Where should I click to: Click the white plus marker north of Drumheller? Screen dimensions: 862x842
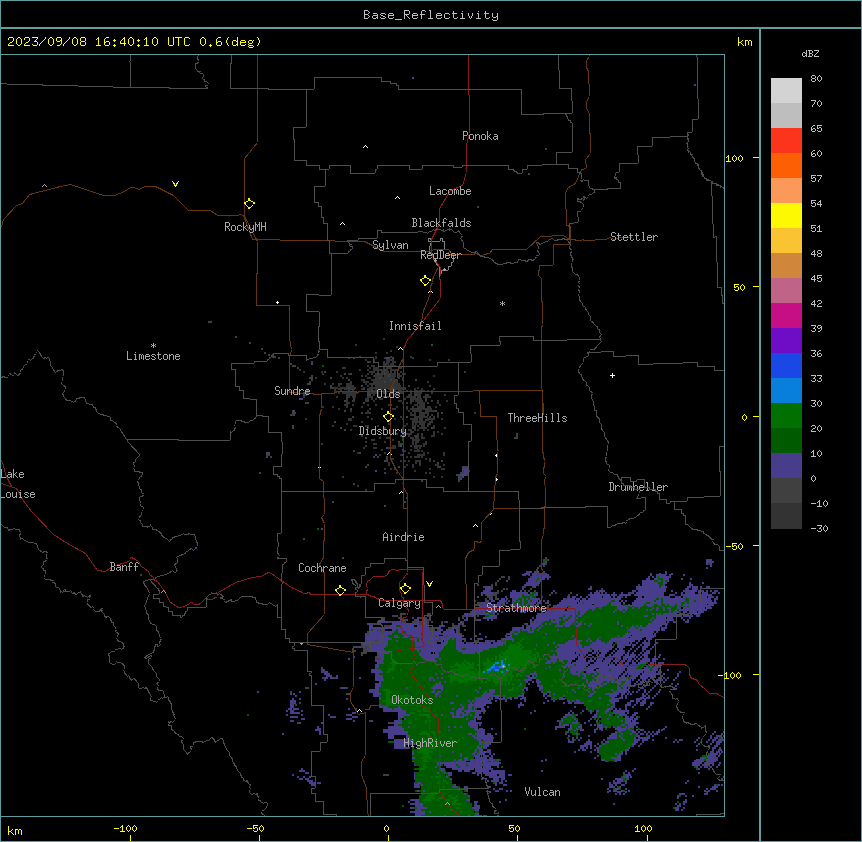point(612,375)
